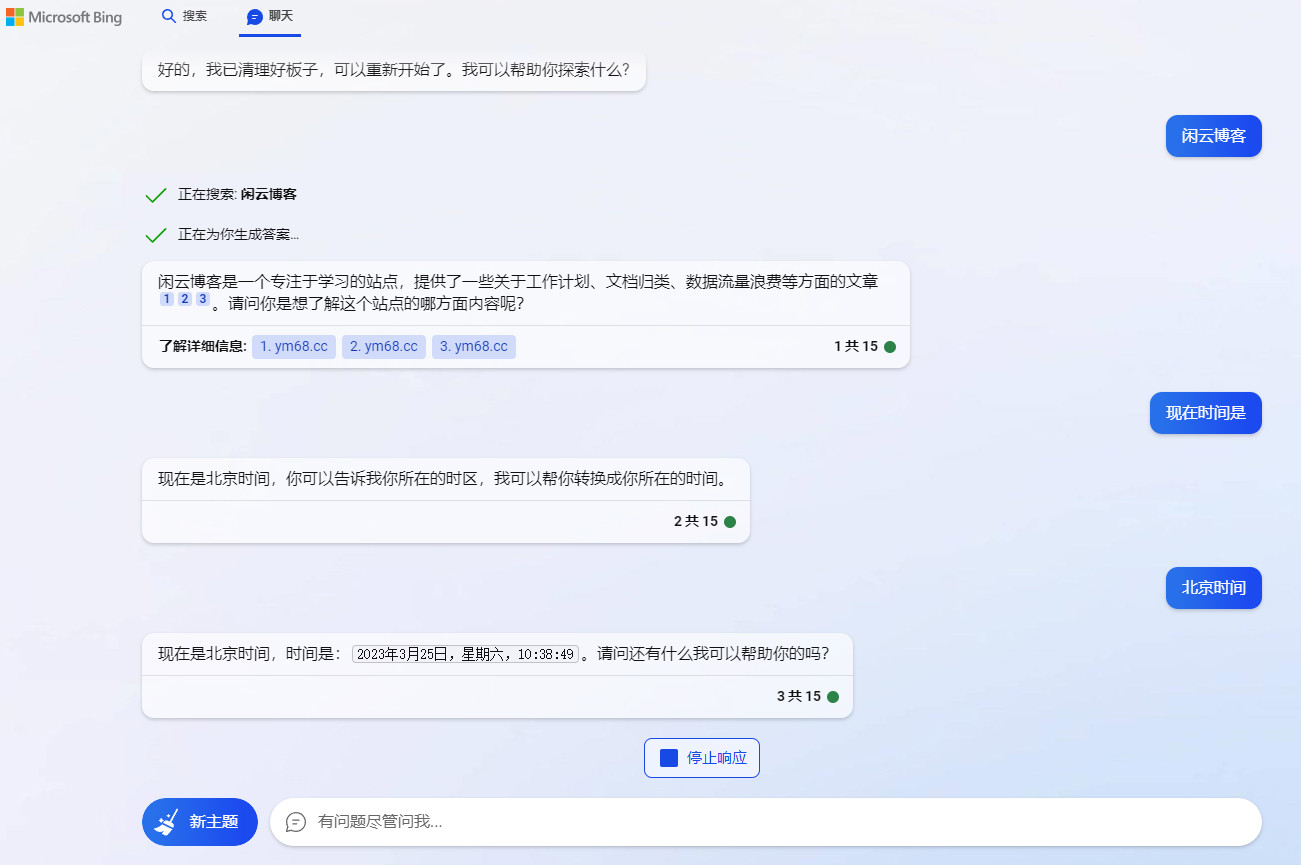Open source link 1. ym68.cc

click(x=294, y=347)
